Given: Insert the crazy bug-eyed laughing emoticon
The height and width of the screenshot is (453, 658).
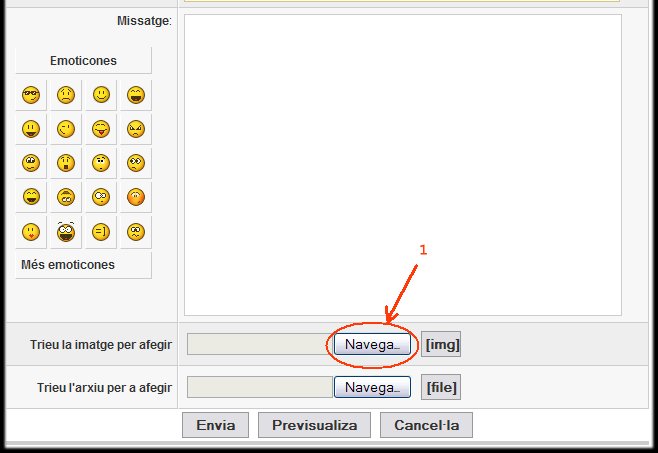Looking at the screenshot, I should tap(66, 232).
